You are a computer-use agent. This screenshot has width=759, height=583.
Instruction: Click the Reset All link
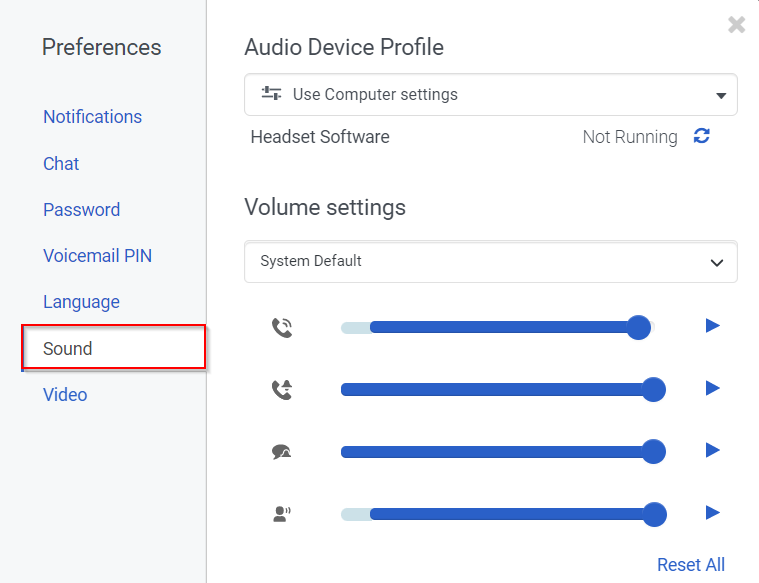pos(690,565)
